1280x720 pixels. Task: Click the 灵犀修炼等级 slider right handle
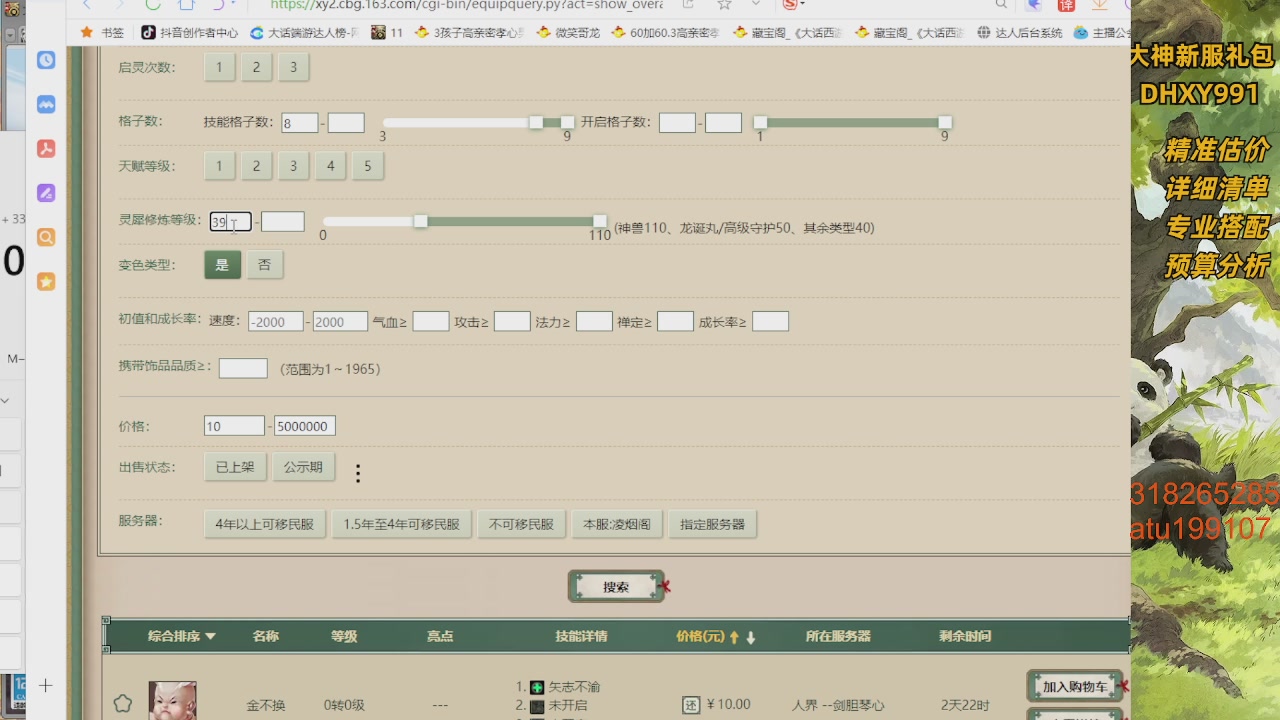pos(599,221)
